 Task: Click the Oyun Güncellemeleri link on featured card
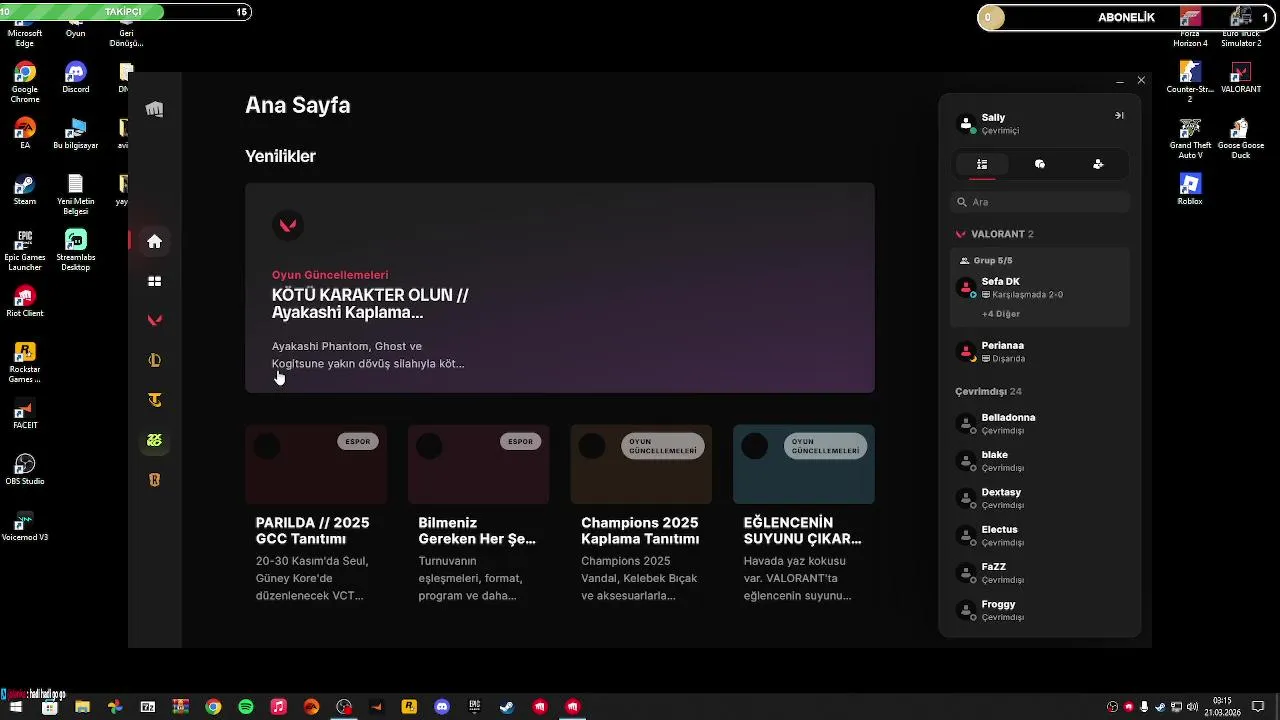click(330, 275)
